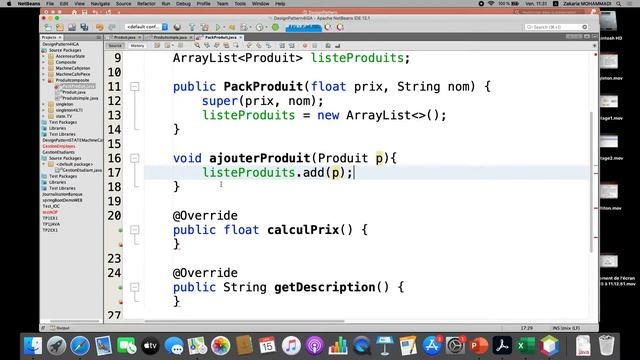
Task: Select the GestionEmployes project
Action: click(59, 146)
